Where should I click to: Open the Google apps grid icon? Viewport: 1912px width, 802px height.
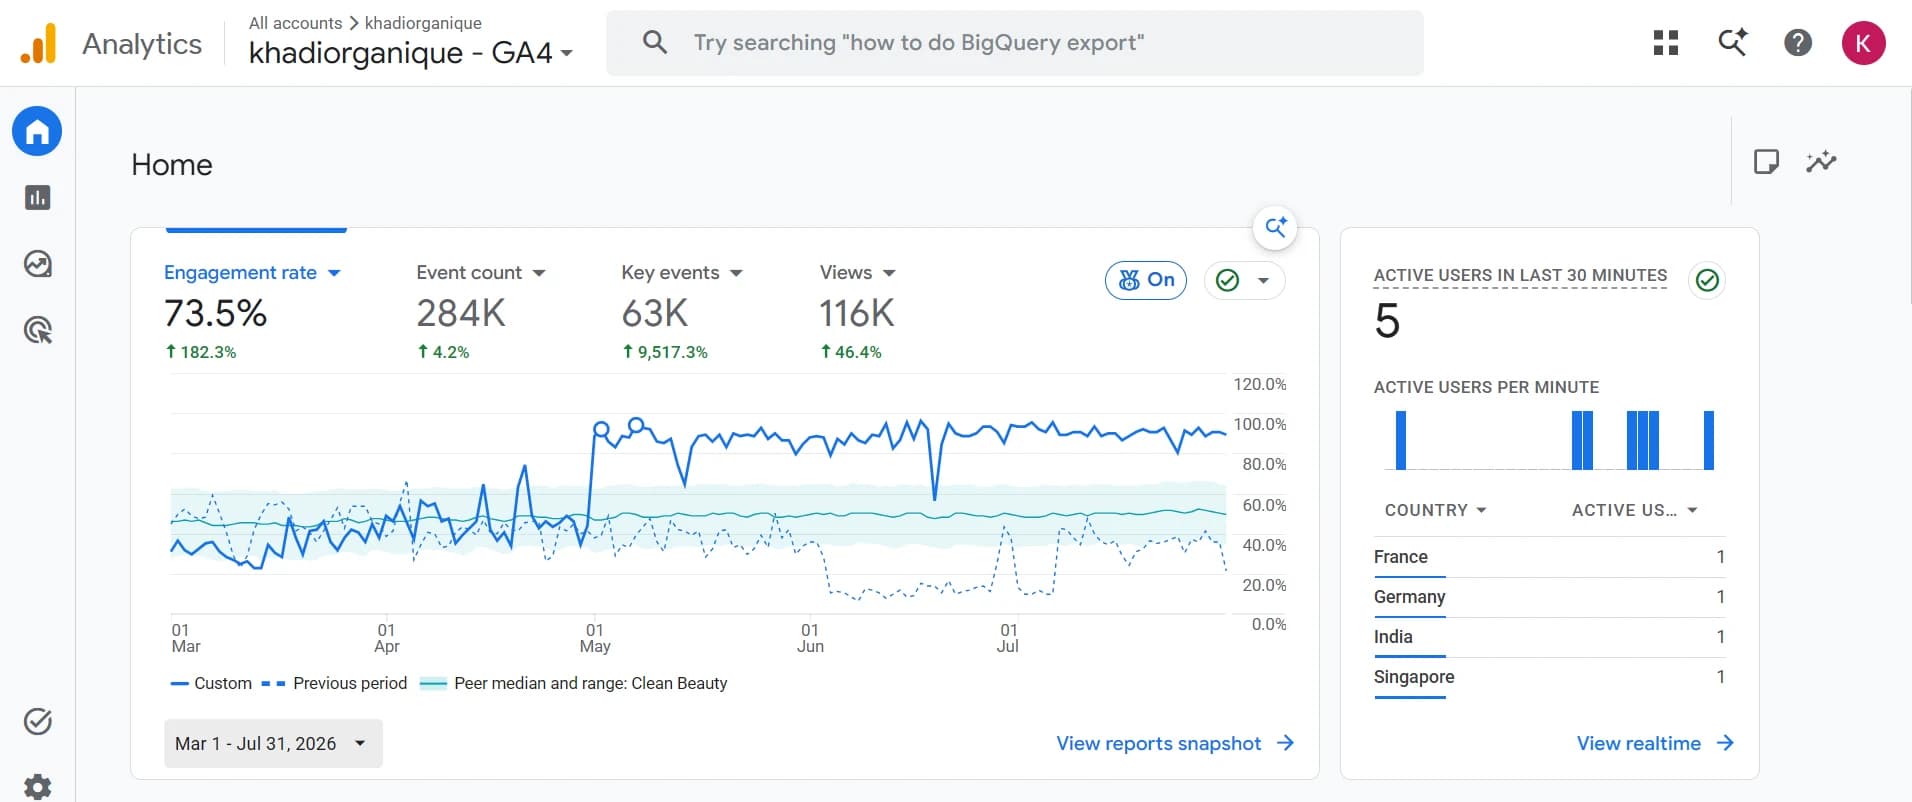1666,43
